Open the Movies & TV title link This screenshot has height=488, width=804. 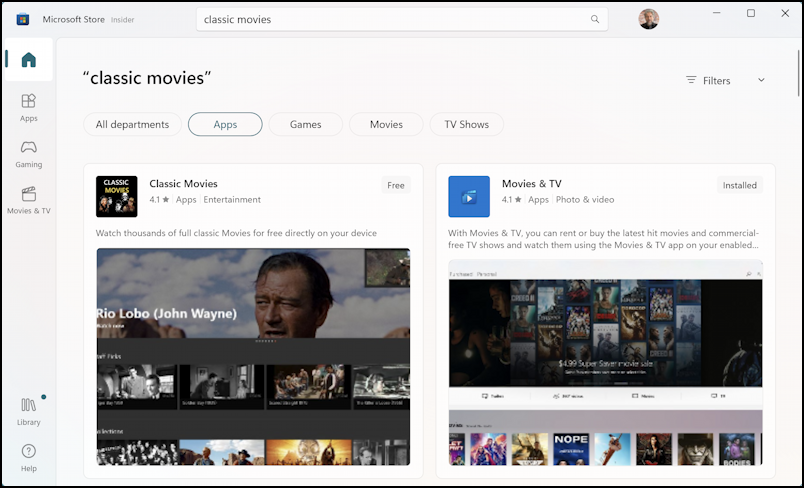click(531, 184)
